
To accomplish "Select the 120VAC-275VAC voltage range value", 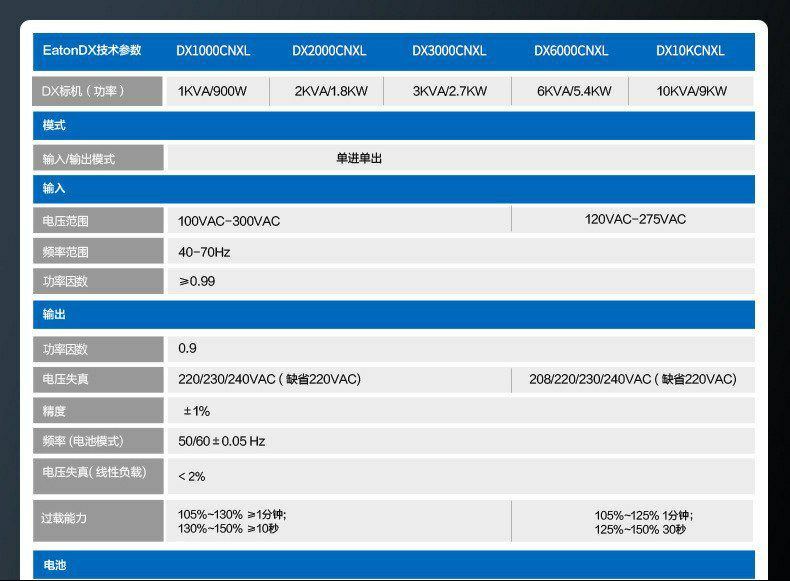I will 635,219.
